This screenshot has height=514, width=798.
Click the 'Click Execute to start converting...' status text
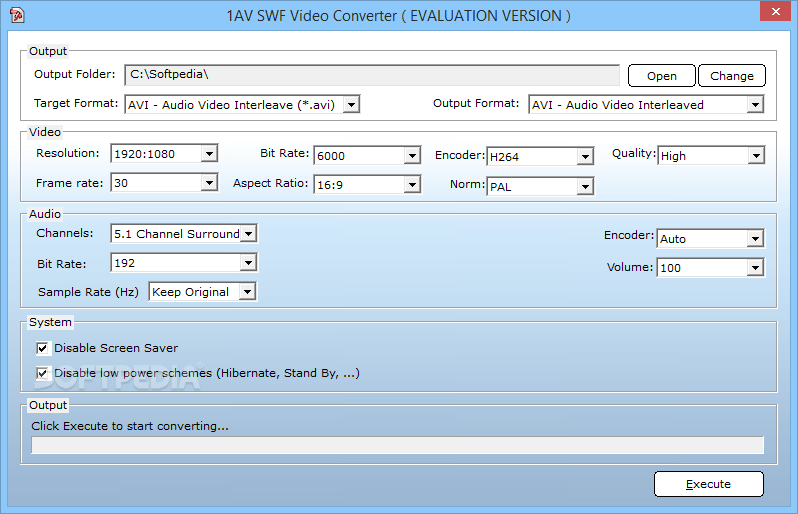130,426
